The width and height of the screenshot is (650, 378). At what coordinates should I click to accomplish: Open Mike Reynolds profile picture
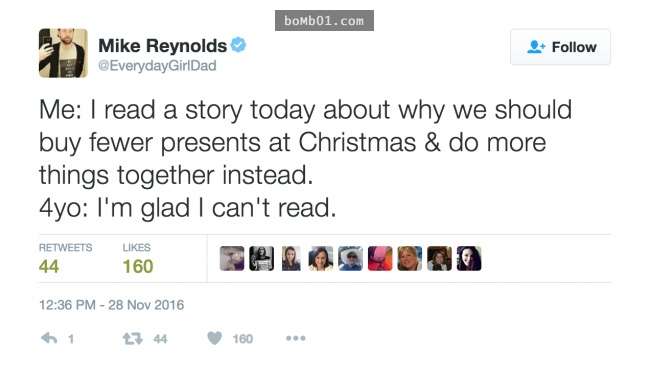[x=63, y=53]
